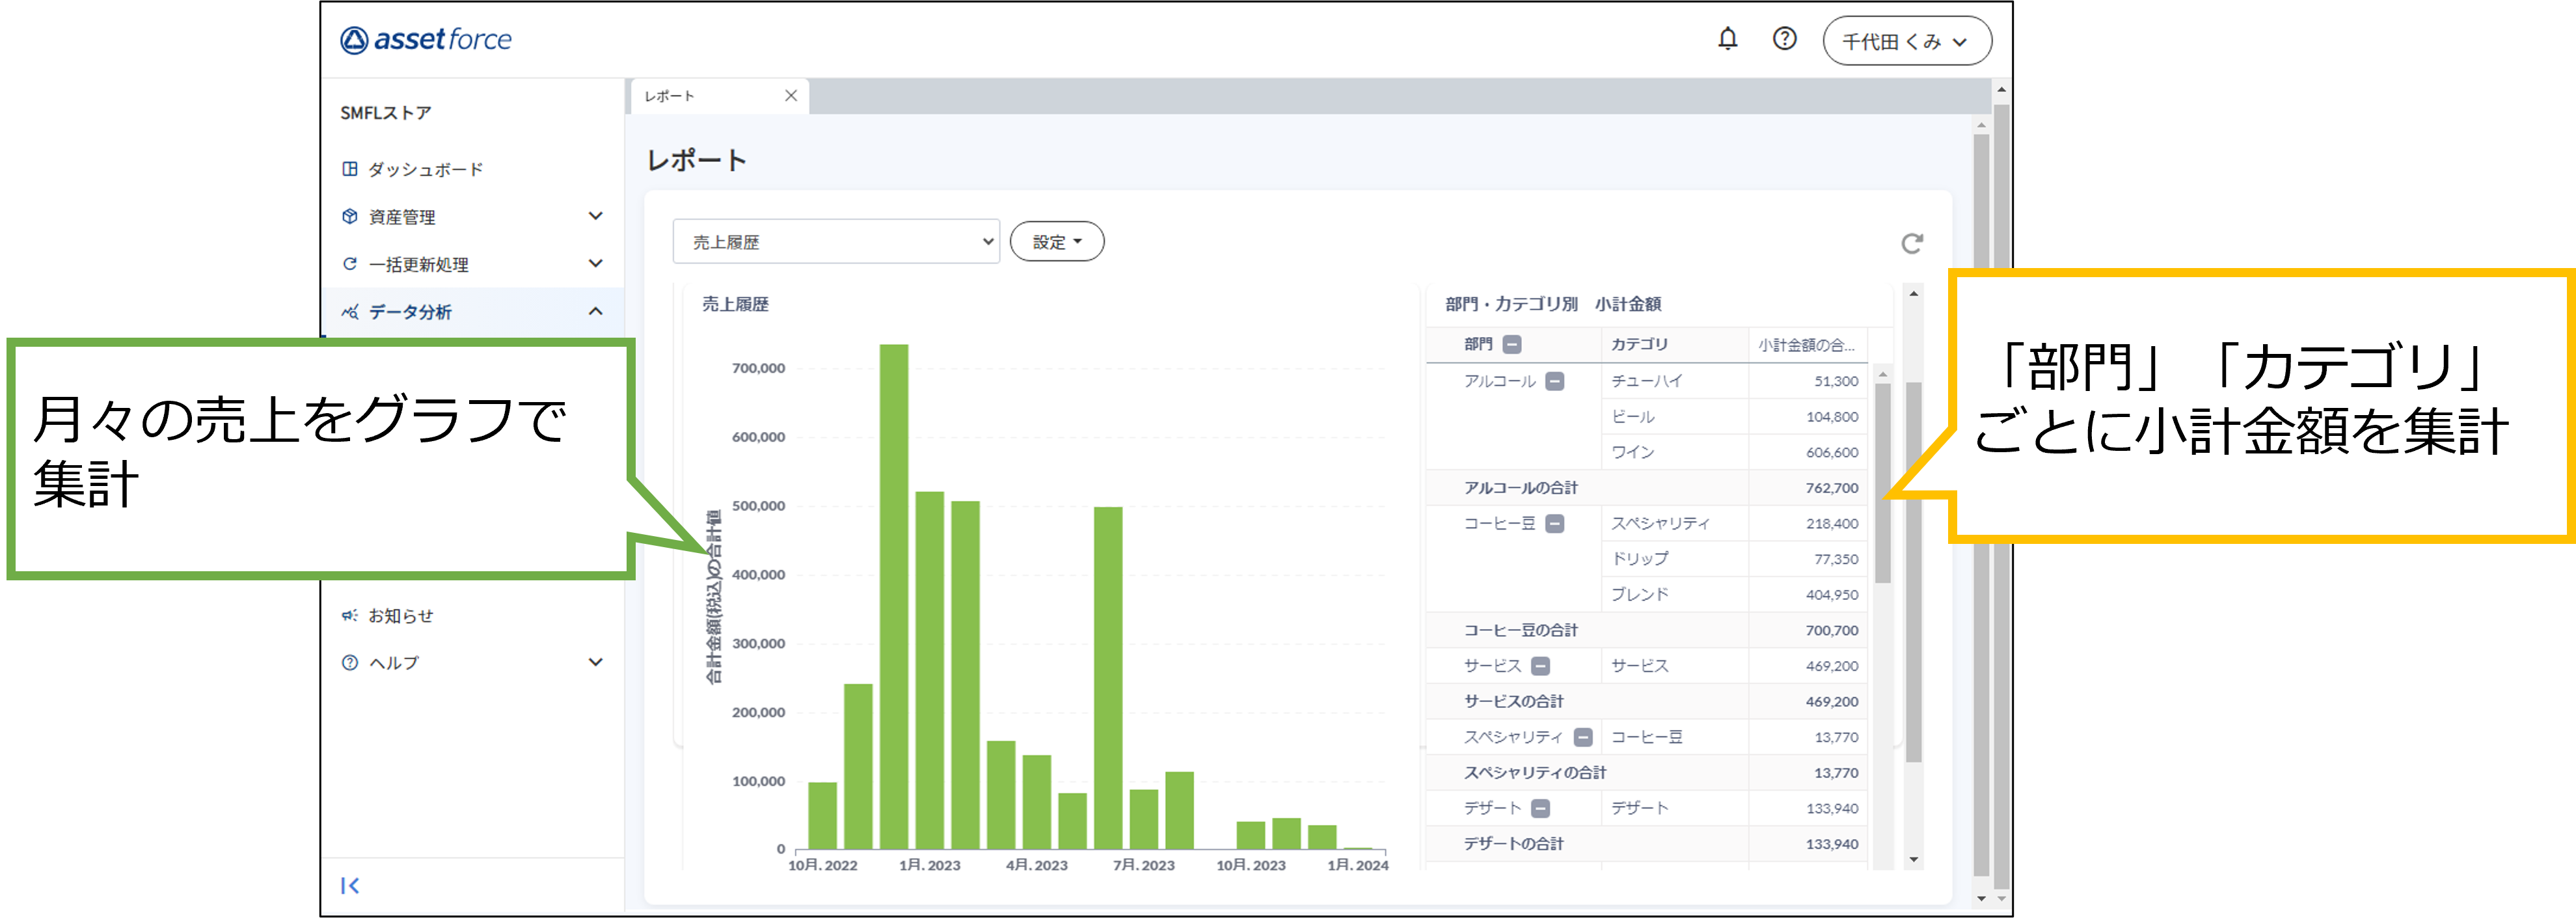
Task: Collapse the sidebar with arrow icon
Action: coord(350,885)
